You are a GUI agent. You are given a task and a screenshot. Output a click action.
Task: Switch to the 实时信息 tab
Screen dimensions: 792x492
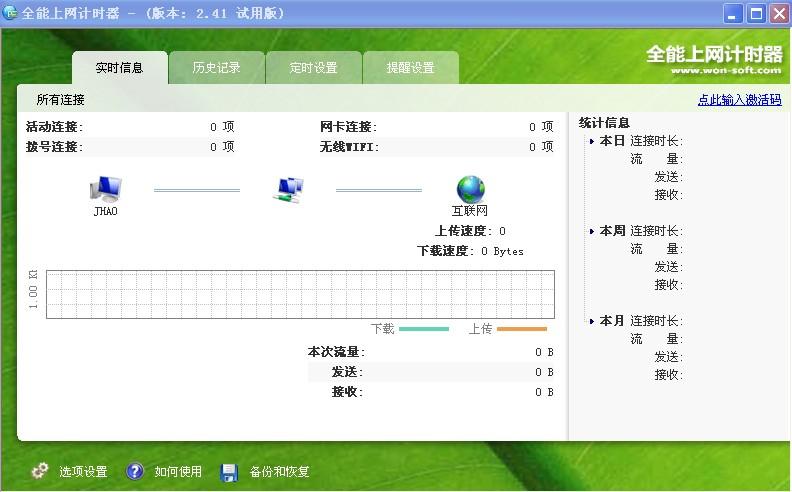click(120, 68)
